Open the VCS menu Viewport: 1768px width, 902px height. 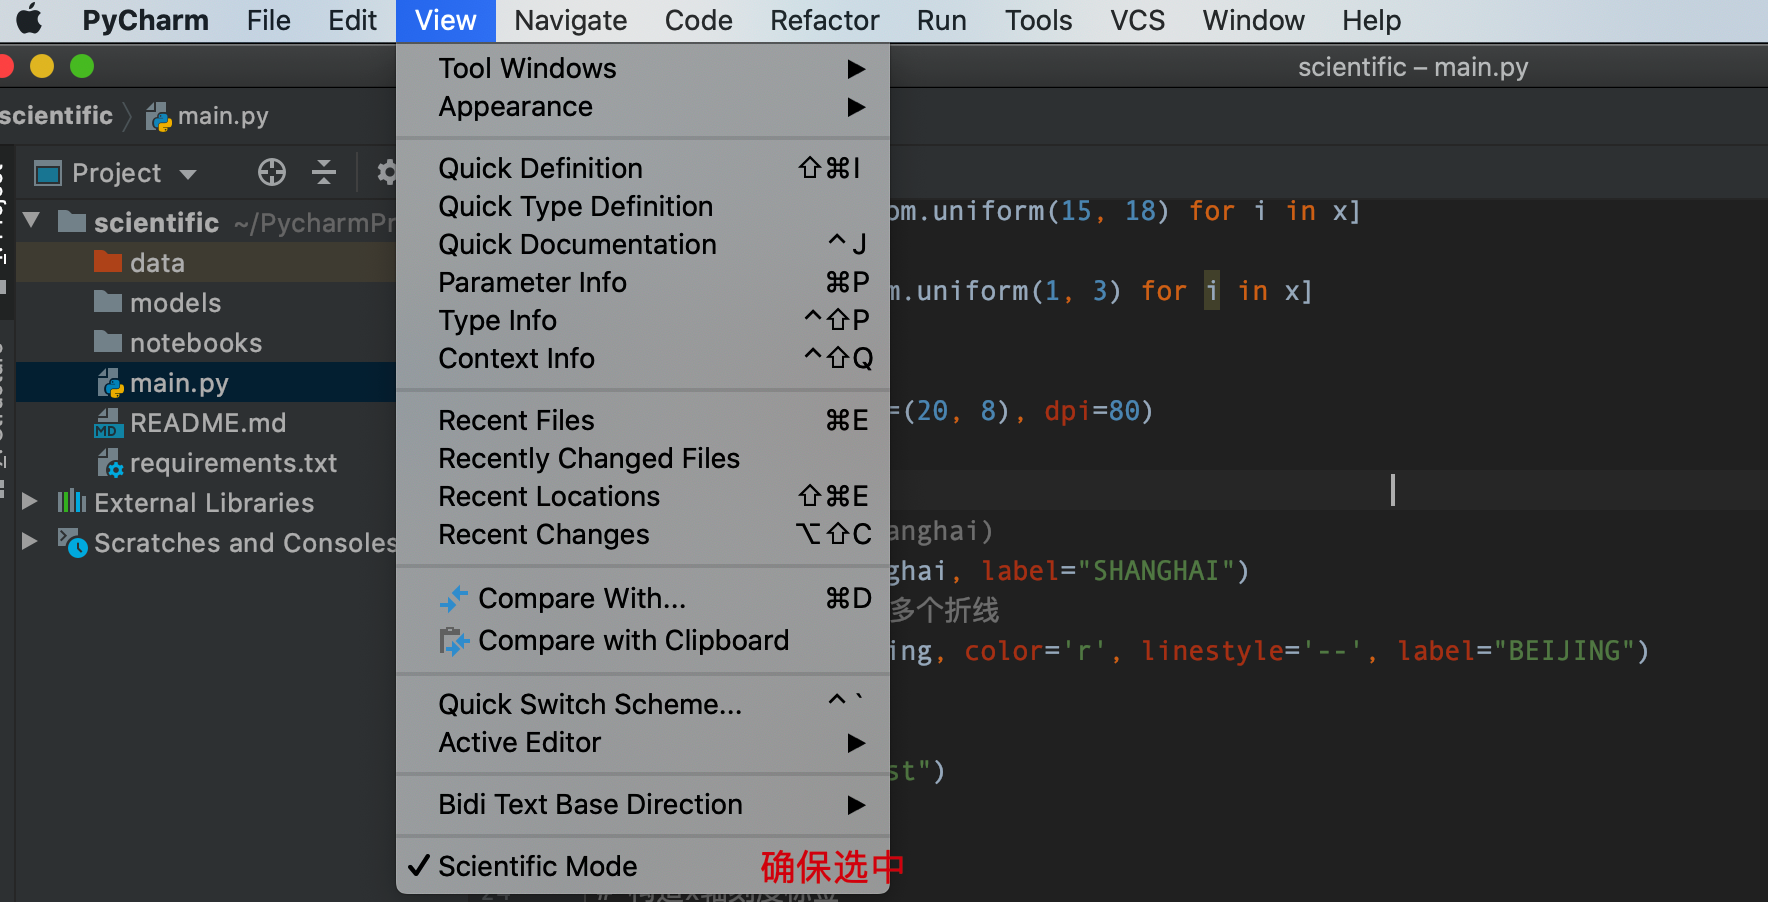1137,20
